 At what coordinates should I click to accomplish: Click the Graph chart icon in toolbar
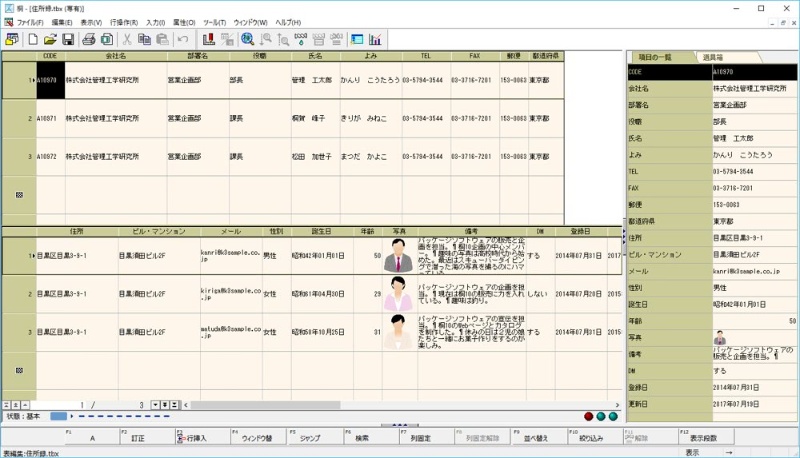coord(375,39)
